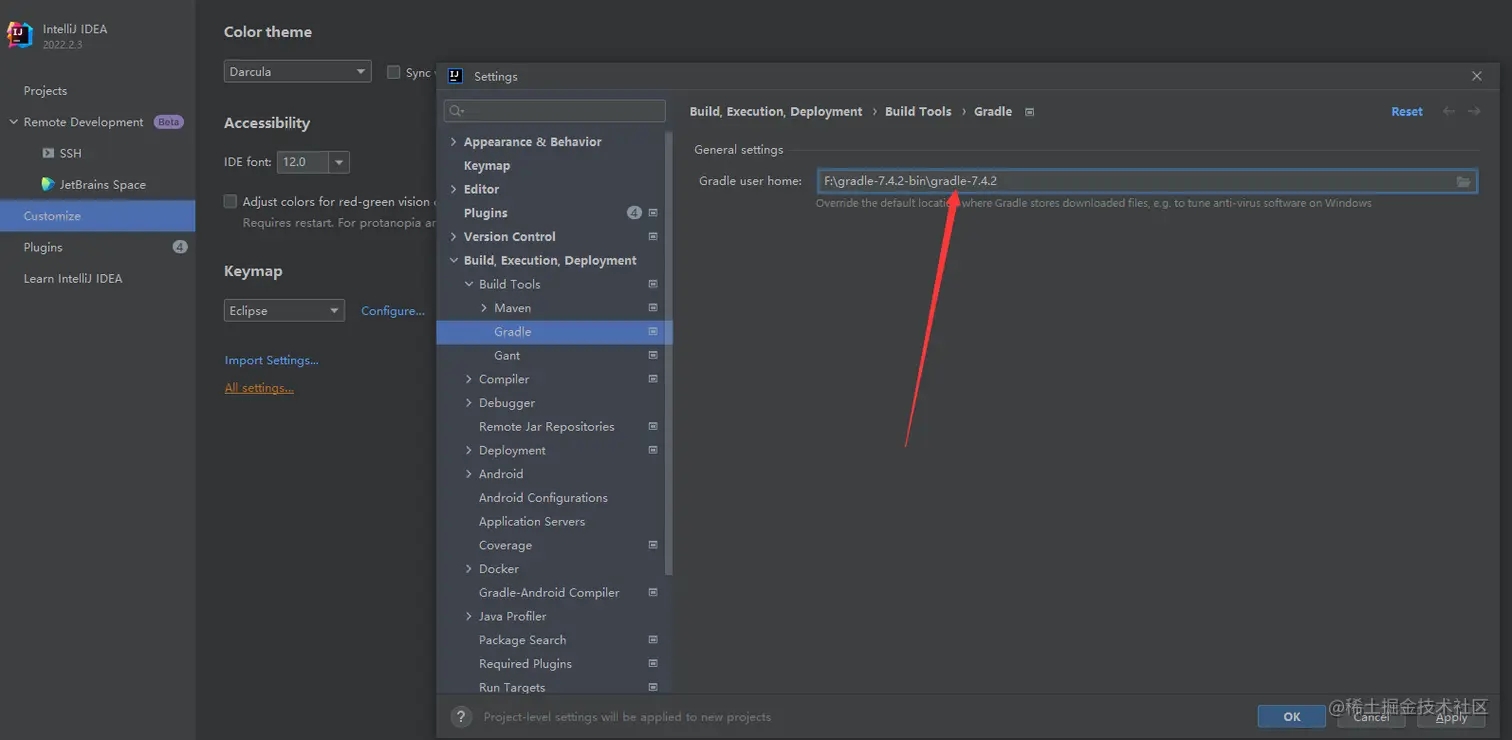Click project-level icon beside Gradle breadcrumb

[1029, 112]
